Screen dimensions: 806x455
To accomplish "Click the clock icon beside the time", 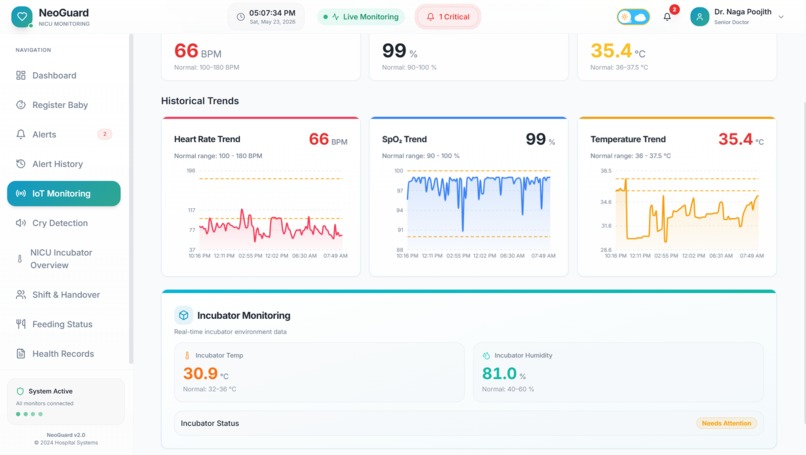I will [241, 17].
